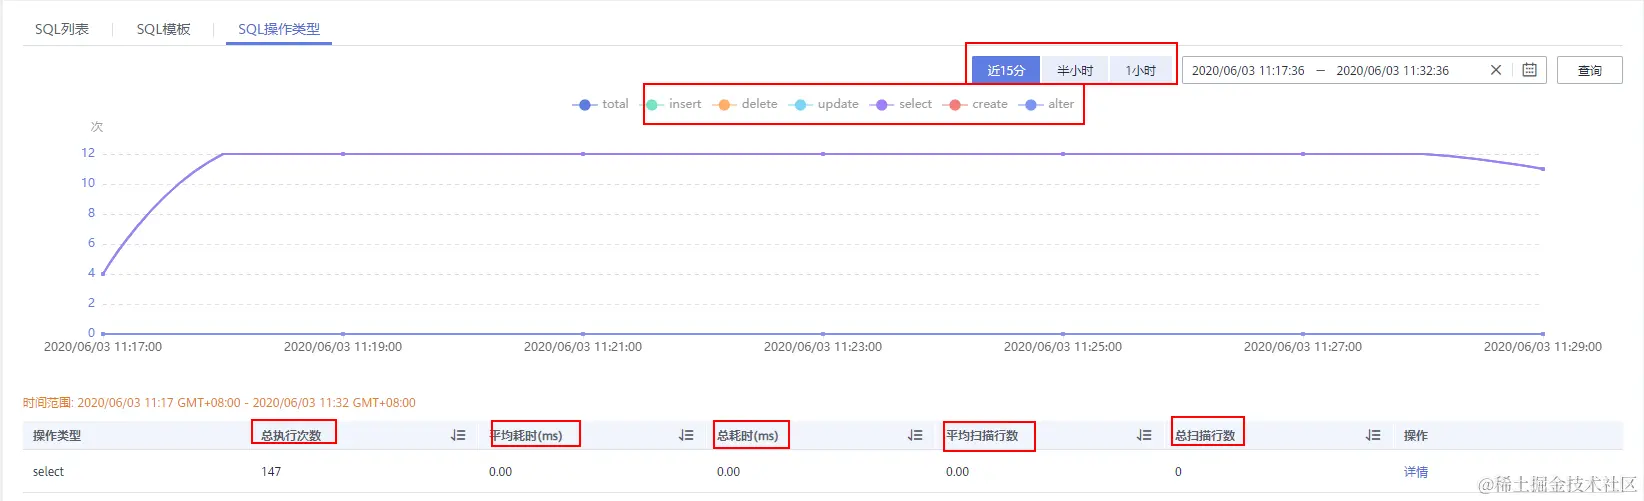Click the 时间范围 orange text line

click(x=219, y=403)
